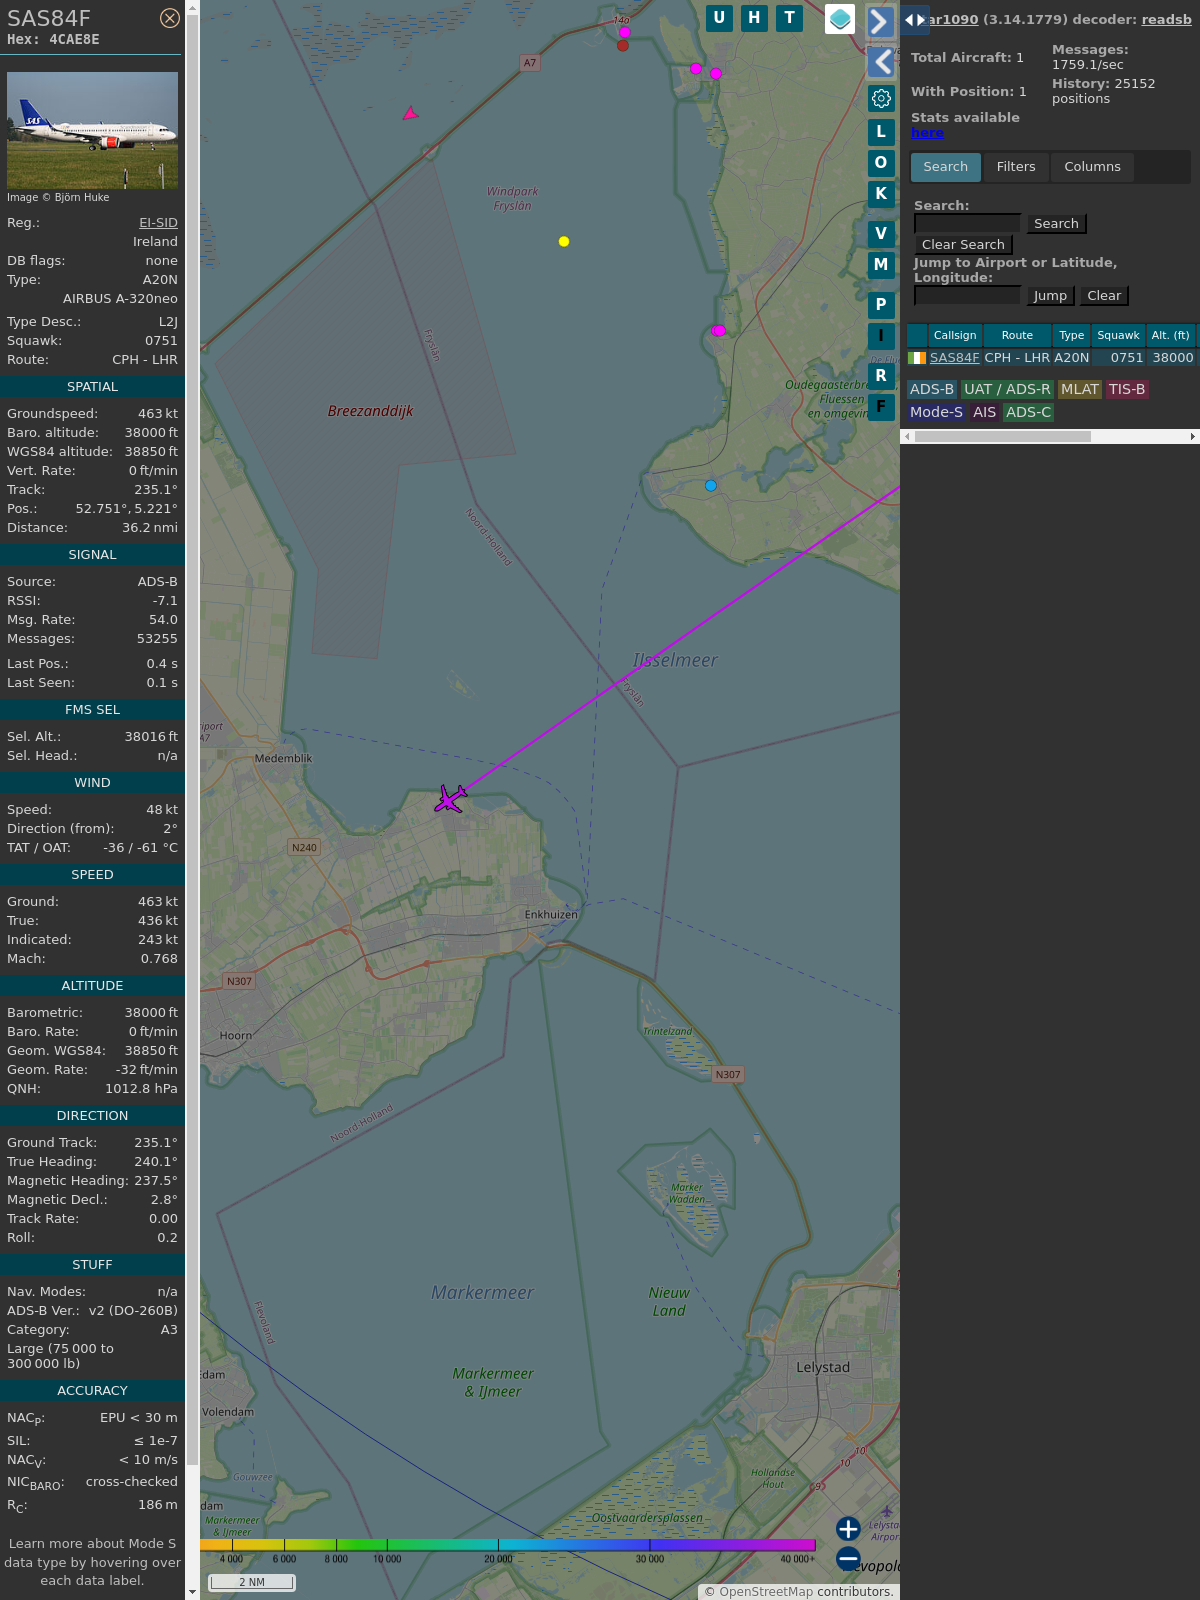
Task: Open the Columns tab
Action: click(1092, 167)
